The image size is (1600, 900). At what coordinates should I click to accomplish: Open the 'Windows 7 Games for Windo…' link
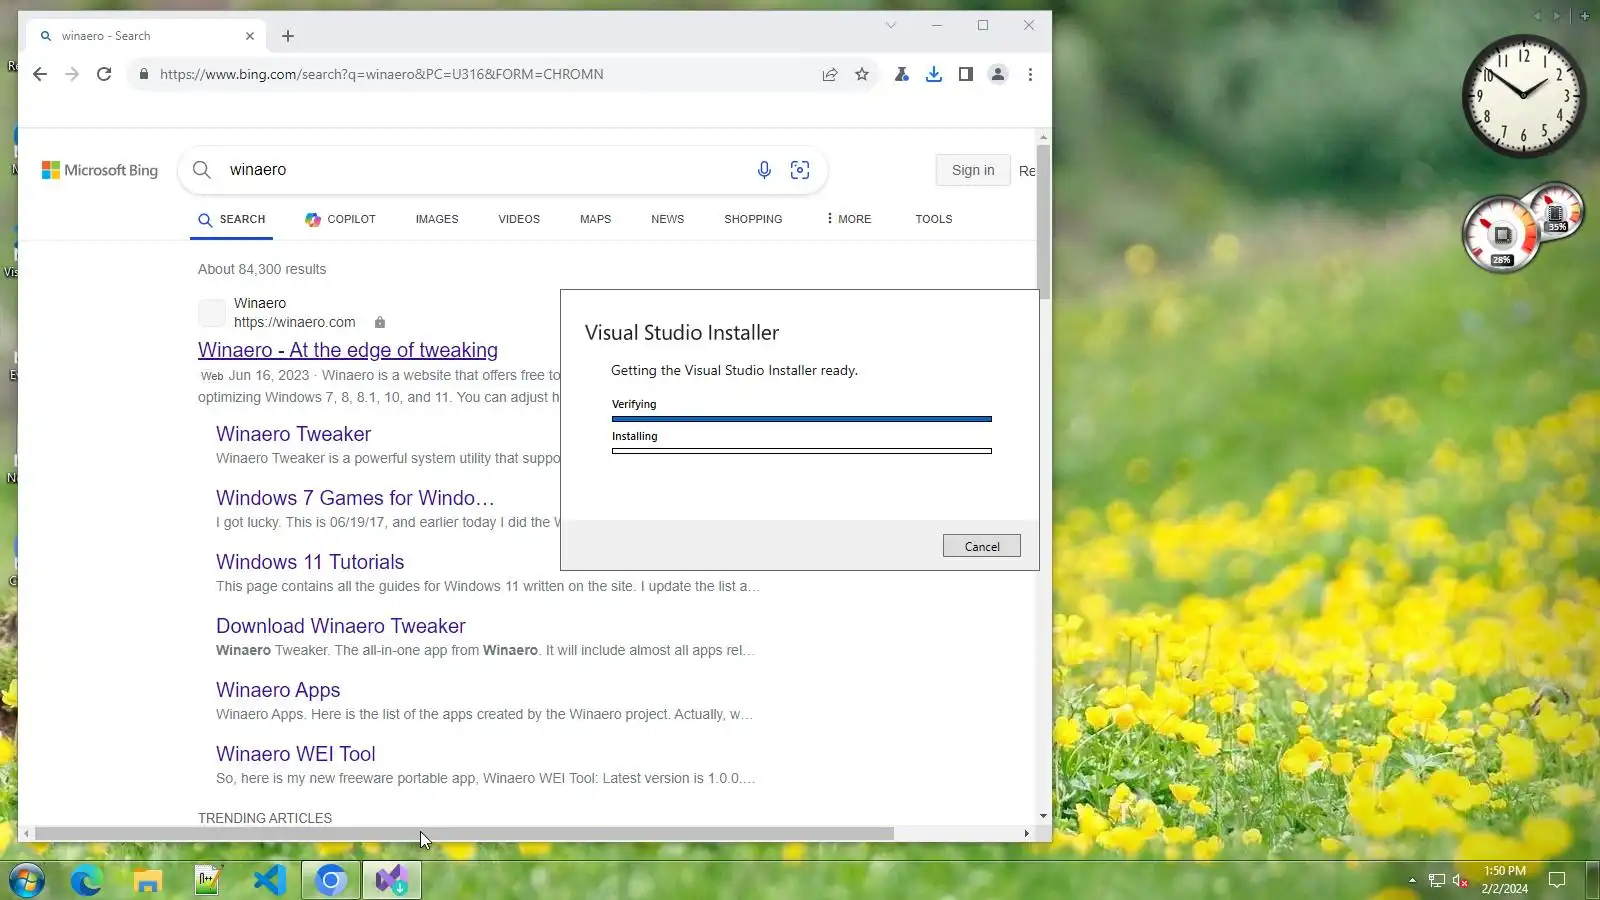pyautogui.click(x=355, y=498)
